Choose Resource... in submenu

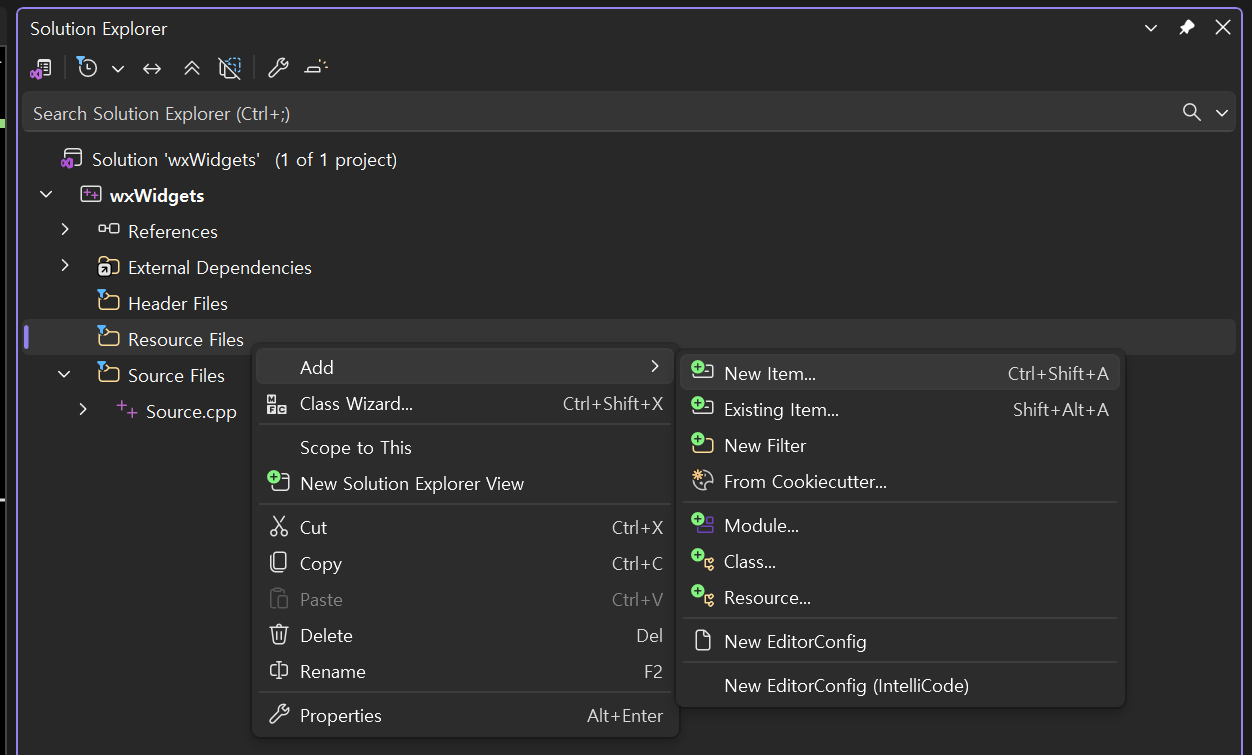[900, 597]
